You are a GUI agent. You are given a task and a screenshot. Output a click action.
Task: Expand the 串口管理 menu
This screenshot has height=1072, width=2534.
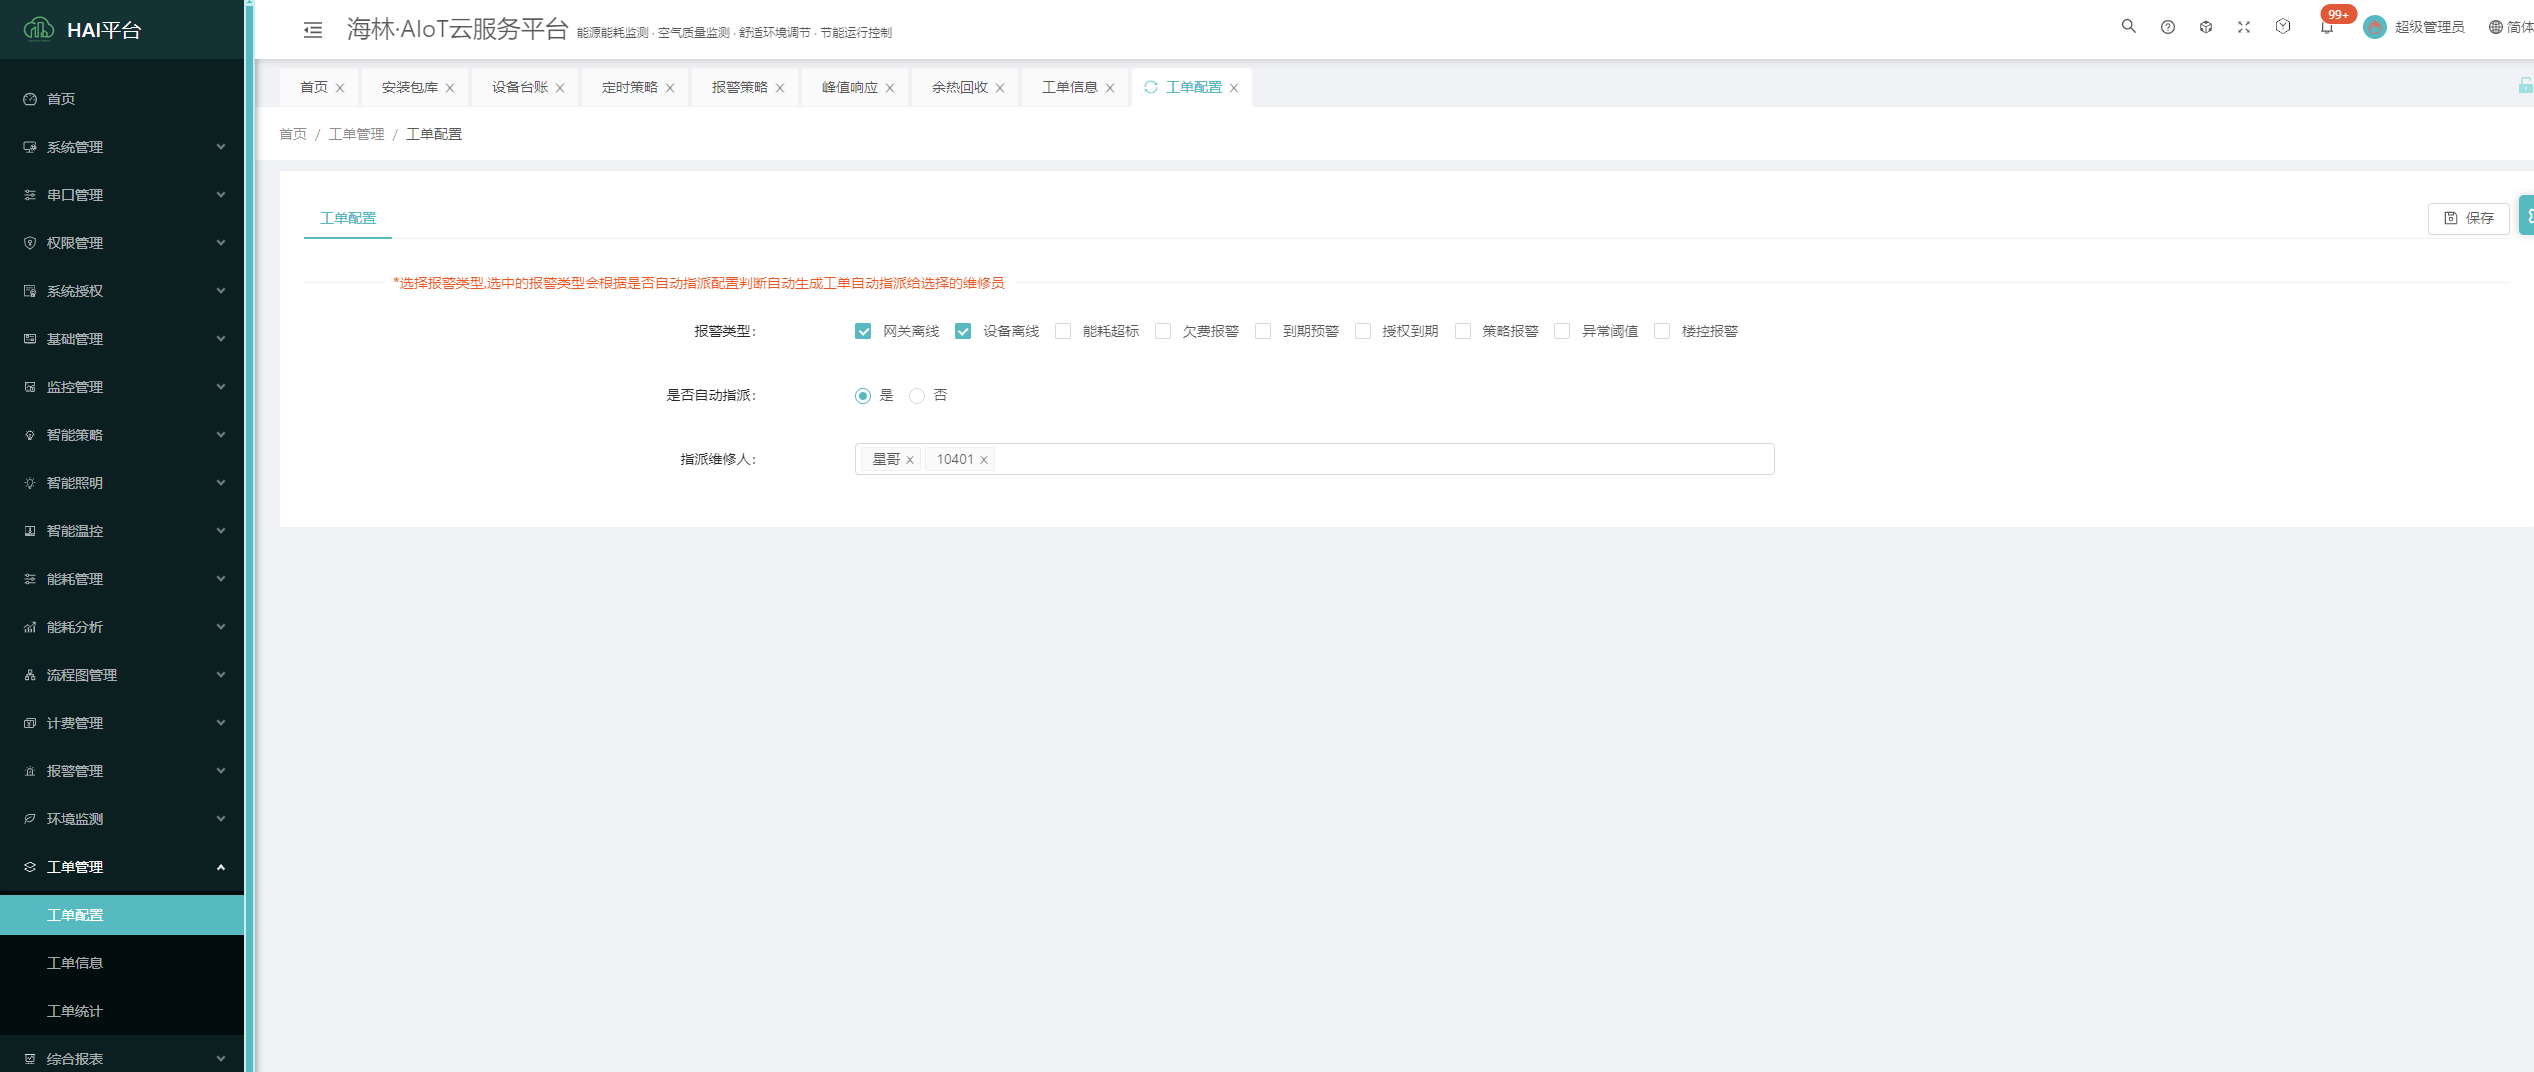(122, 195)
